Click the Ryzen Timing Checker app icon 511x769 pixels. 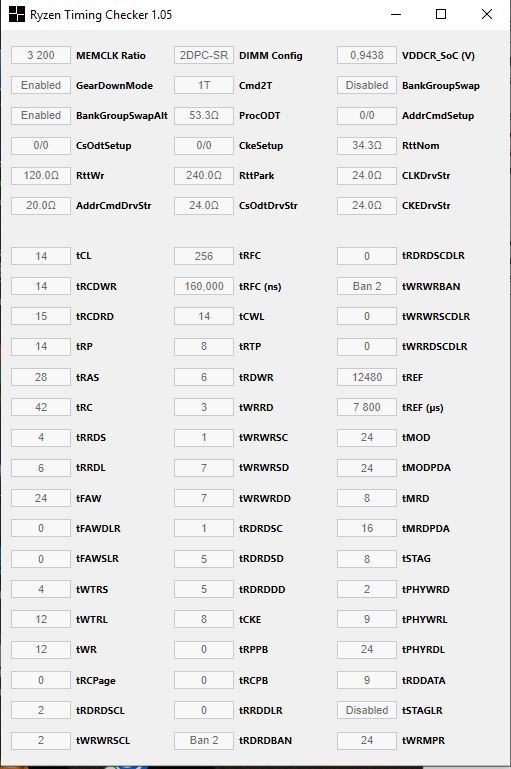(x=17, y=14)
